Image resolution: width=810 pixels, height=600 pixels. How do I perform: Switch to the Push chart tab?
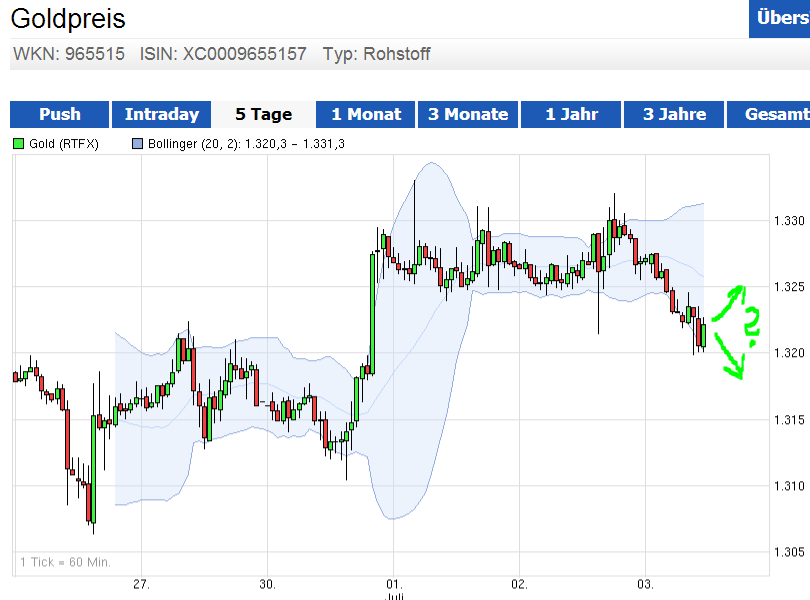tap(60, 115)
